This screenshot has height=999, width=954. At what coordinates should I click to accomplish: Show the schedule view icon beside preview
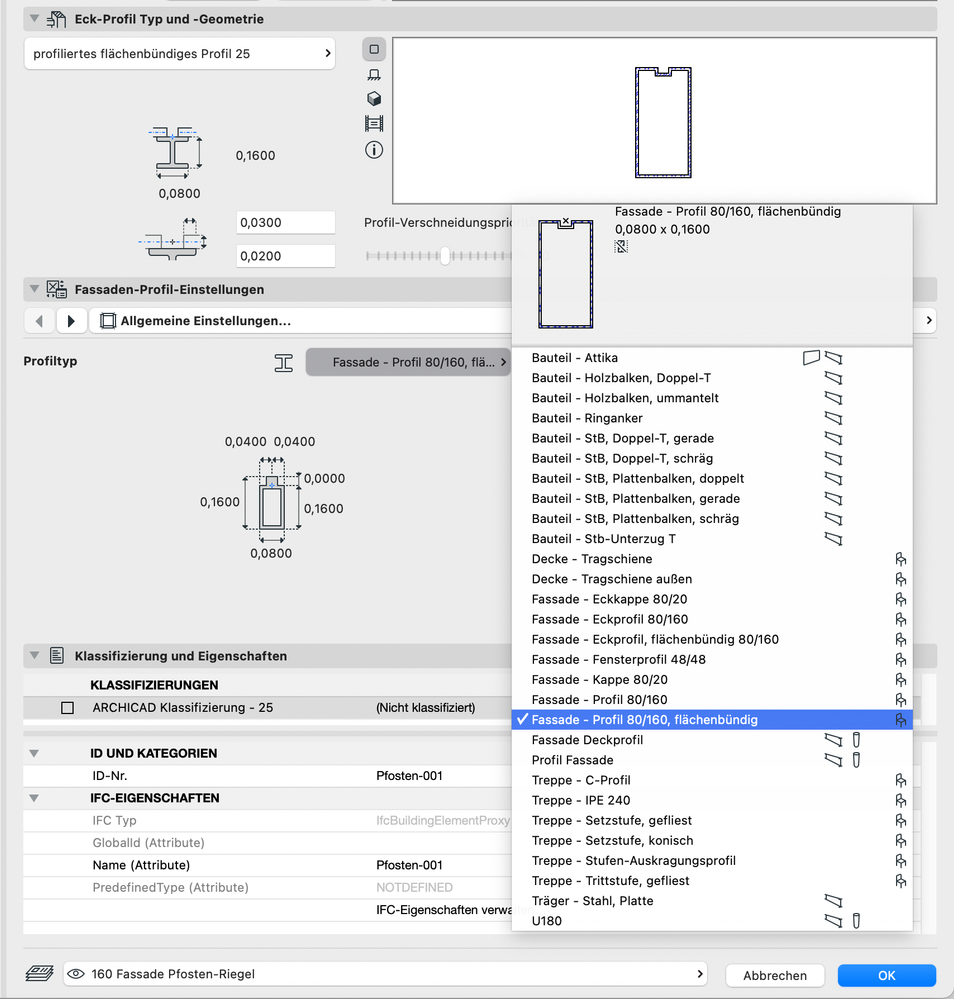(374, 123)
